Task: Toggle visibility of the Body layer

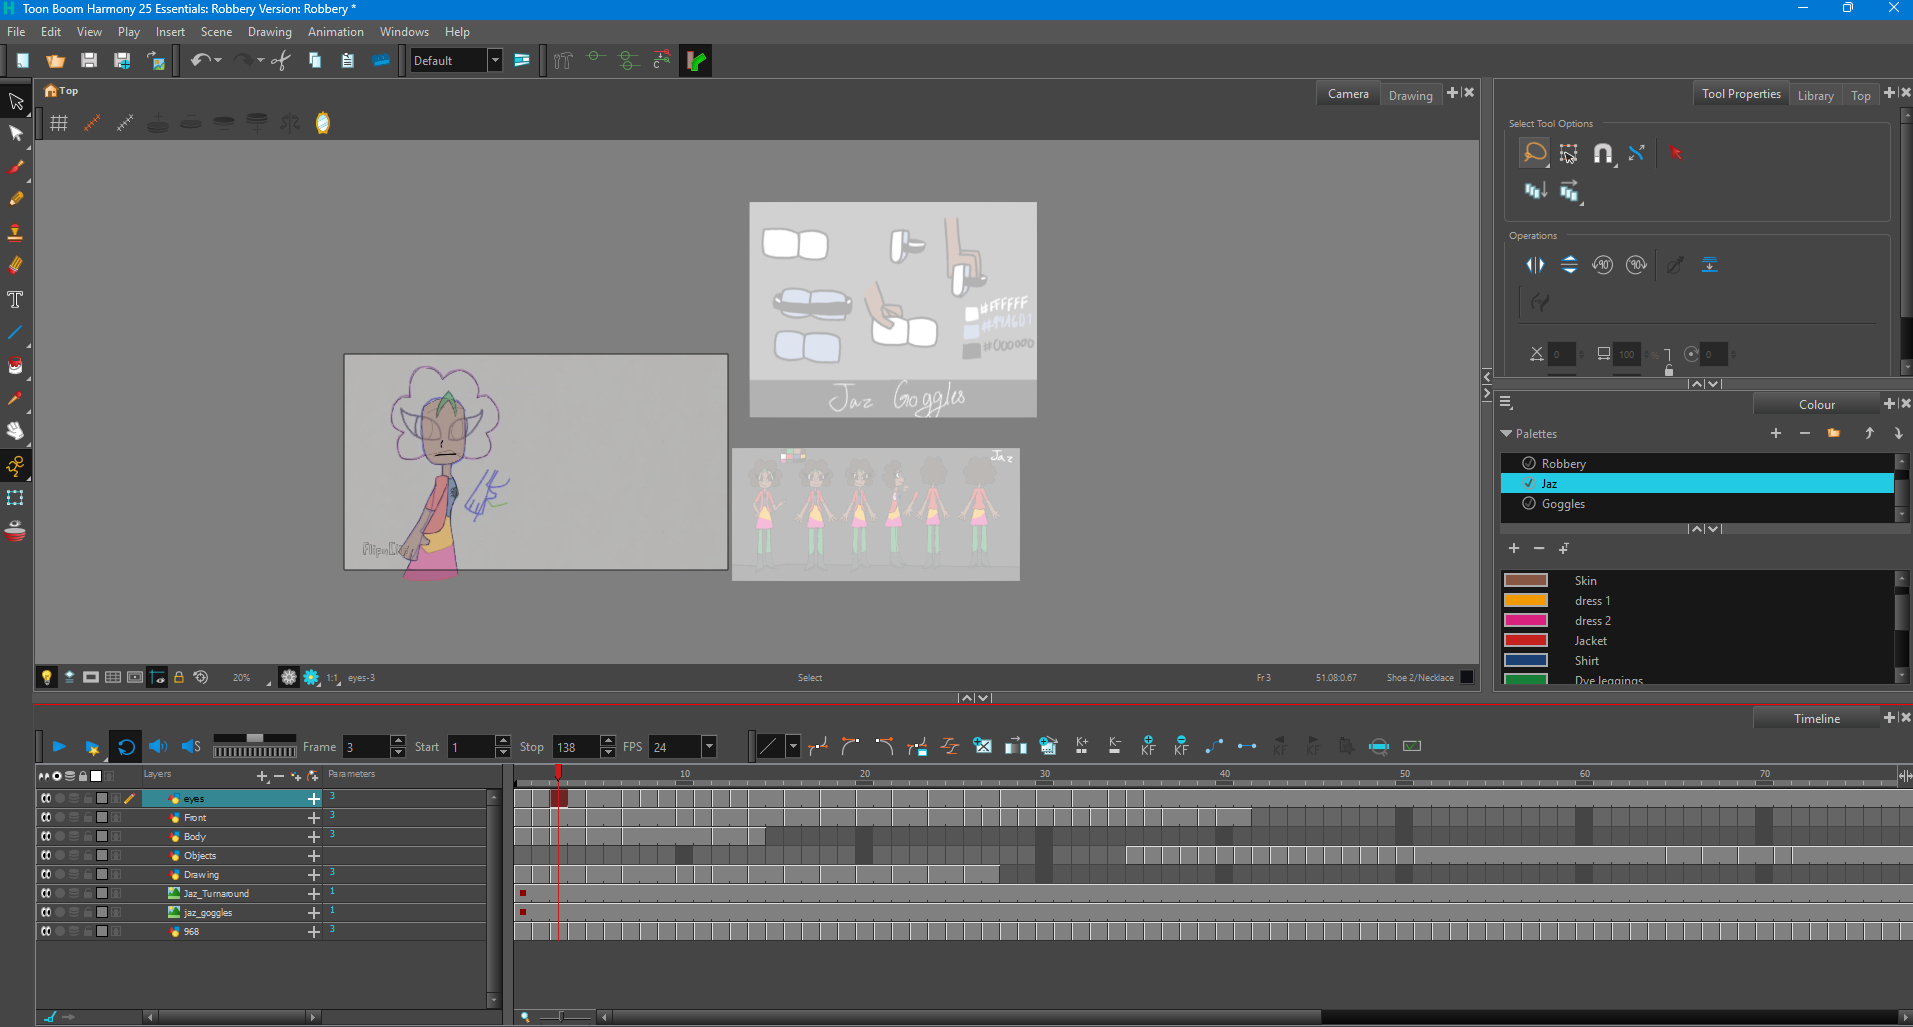Action: coord(46,836)
